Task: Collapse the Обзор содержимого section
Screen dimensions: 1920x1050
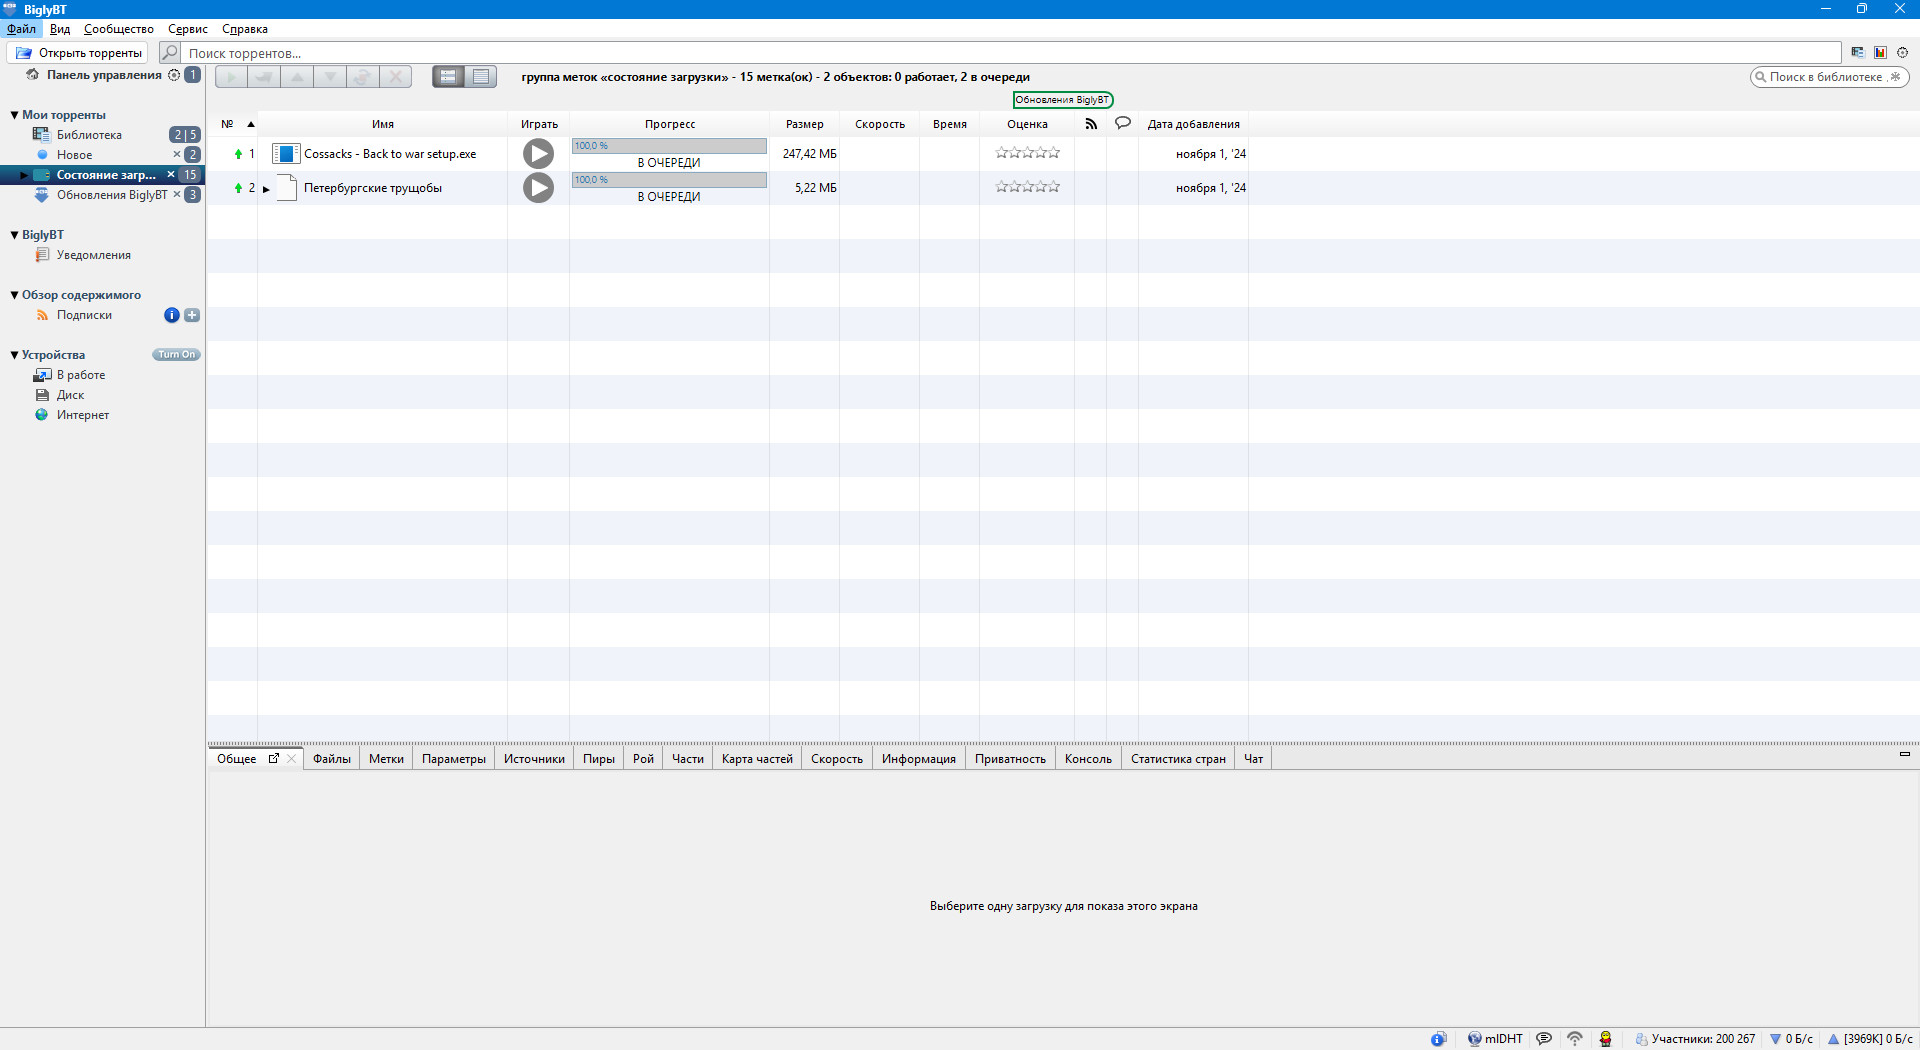Action: click(x=14, y=295)
